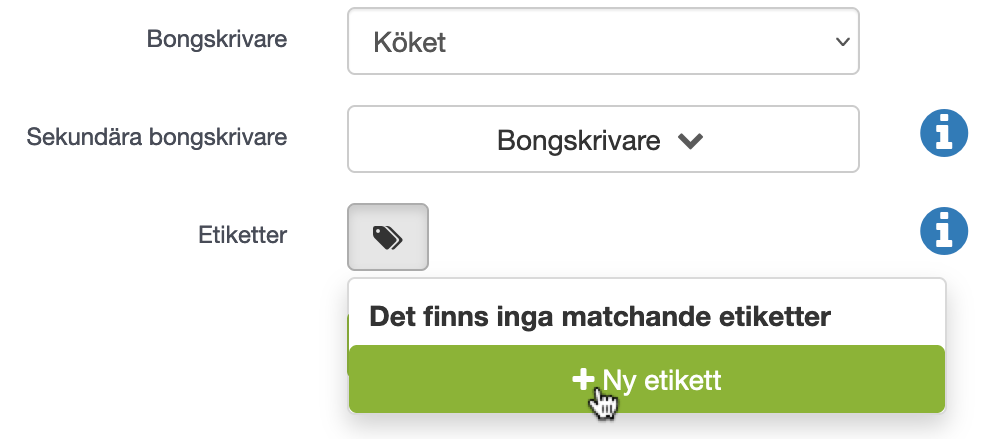Click the down chevron next to Bongskrivare text
This screenshot has height=439, width=996.
point(690,141)
